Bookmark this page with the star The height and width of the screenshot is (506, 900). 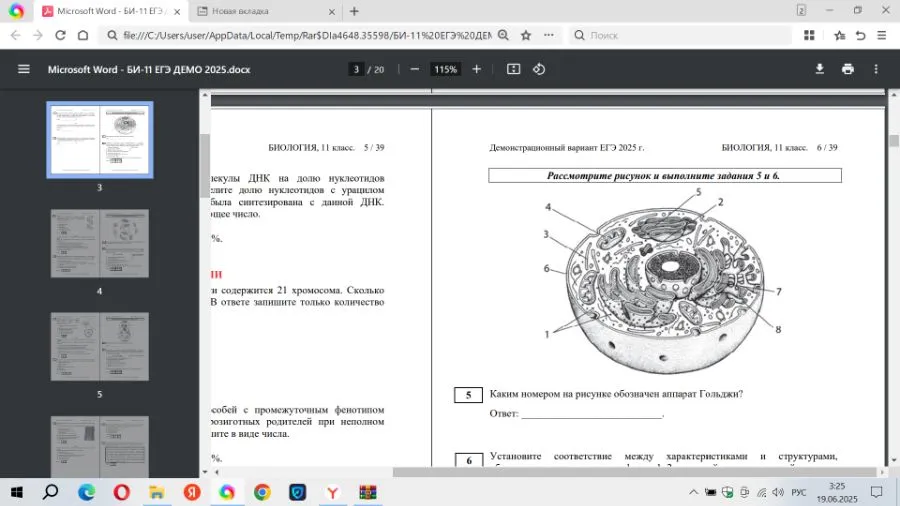[526, 36]
